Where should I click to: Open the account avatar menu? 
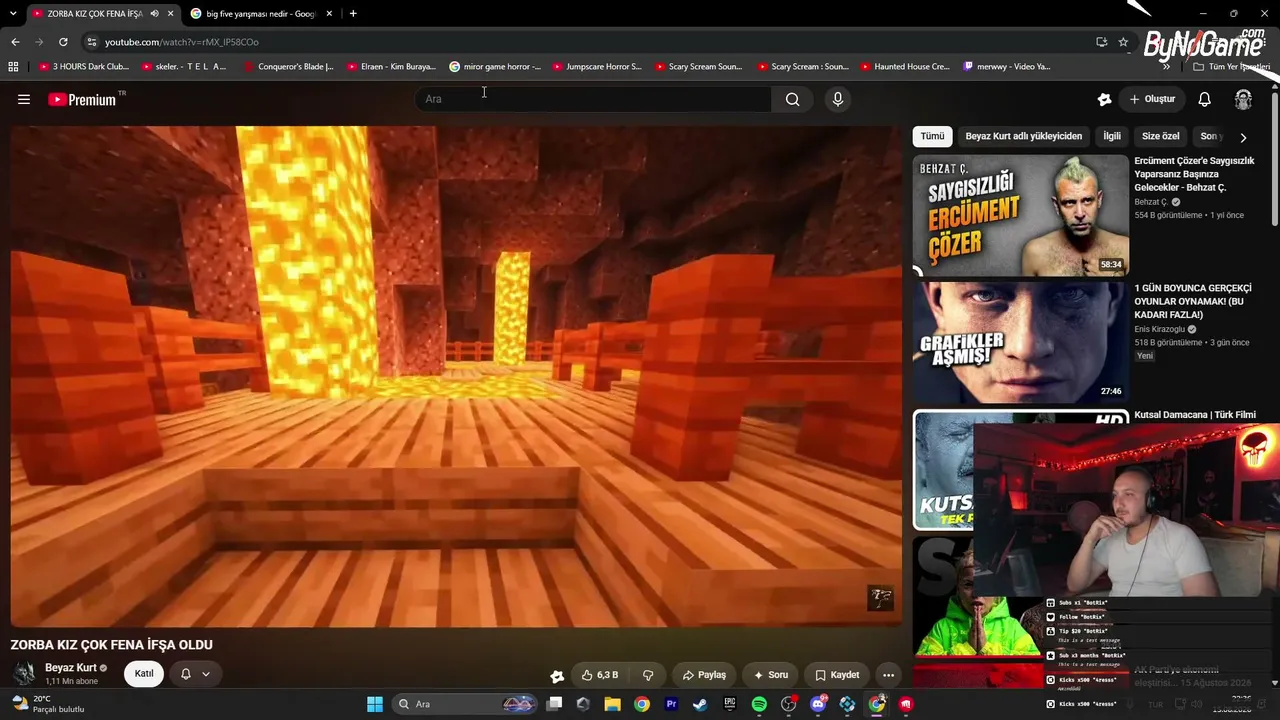1243,99
